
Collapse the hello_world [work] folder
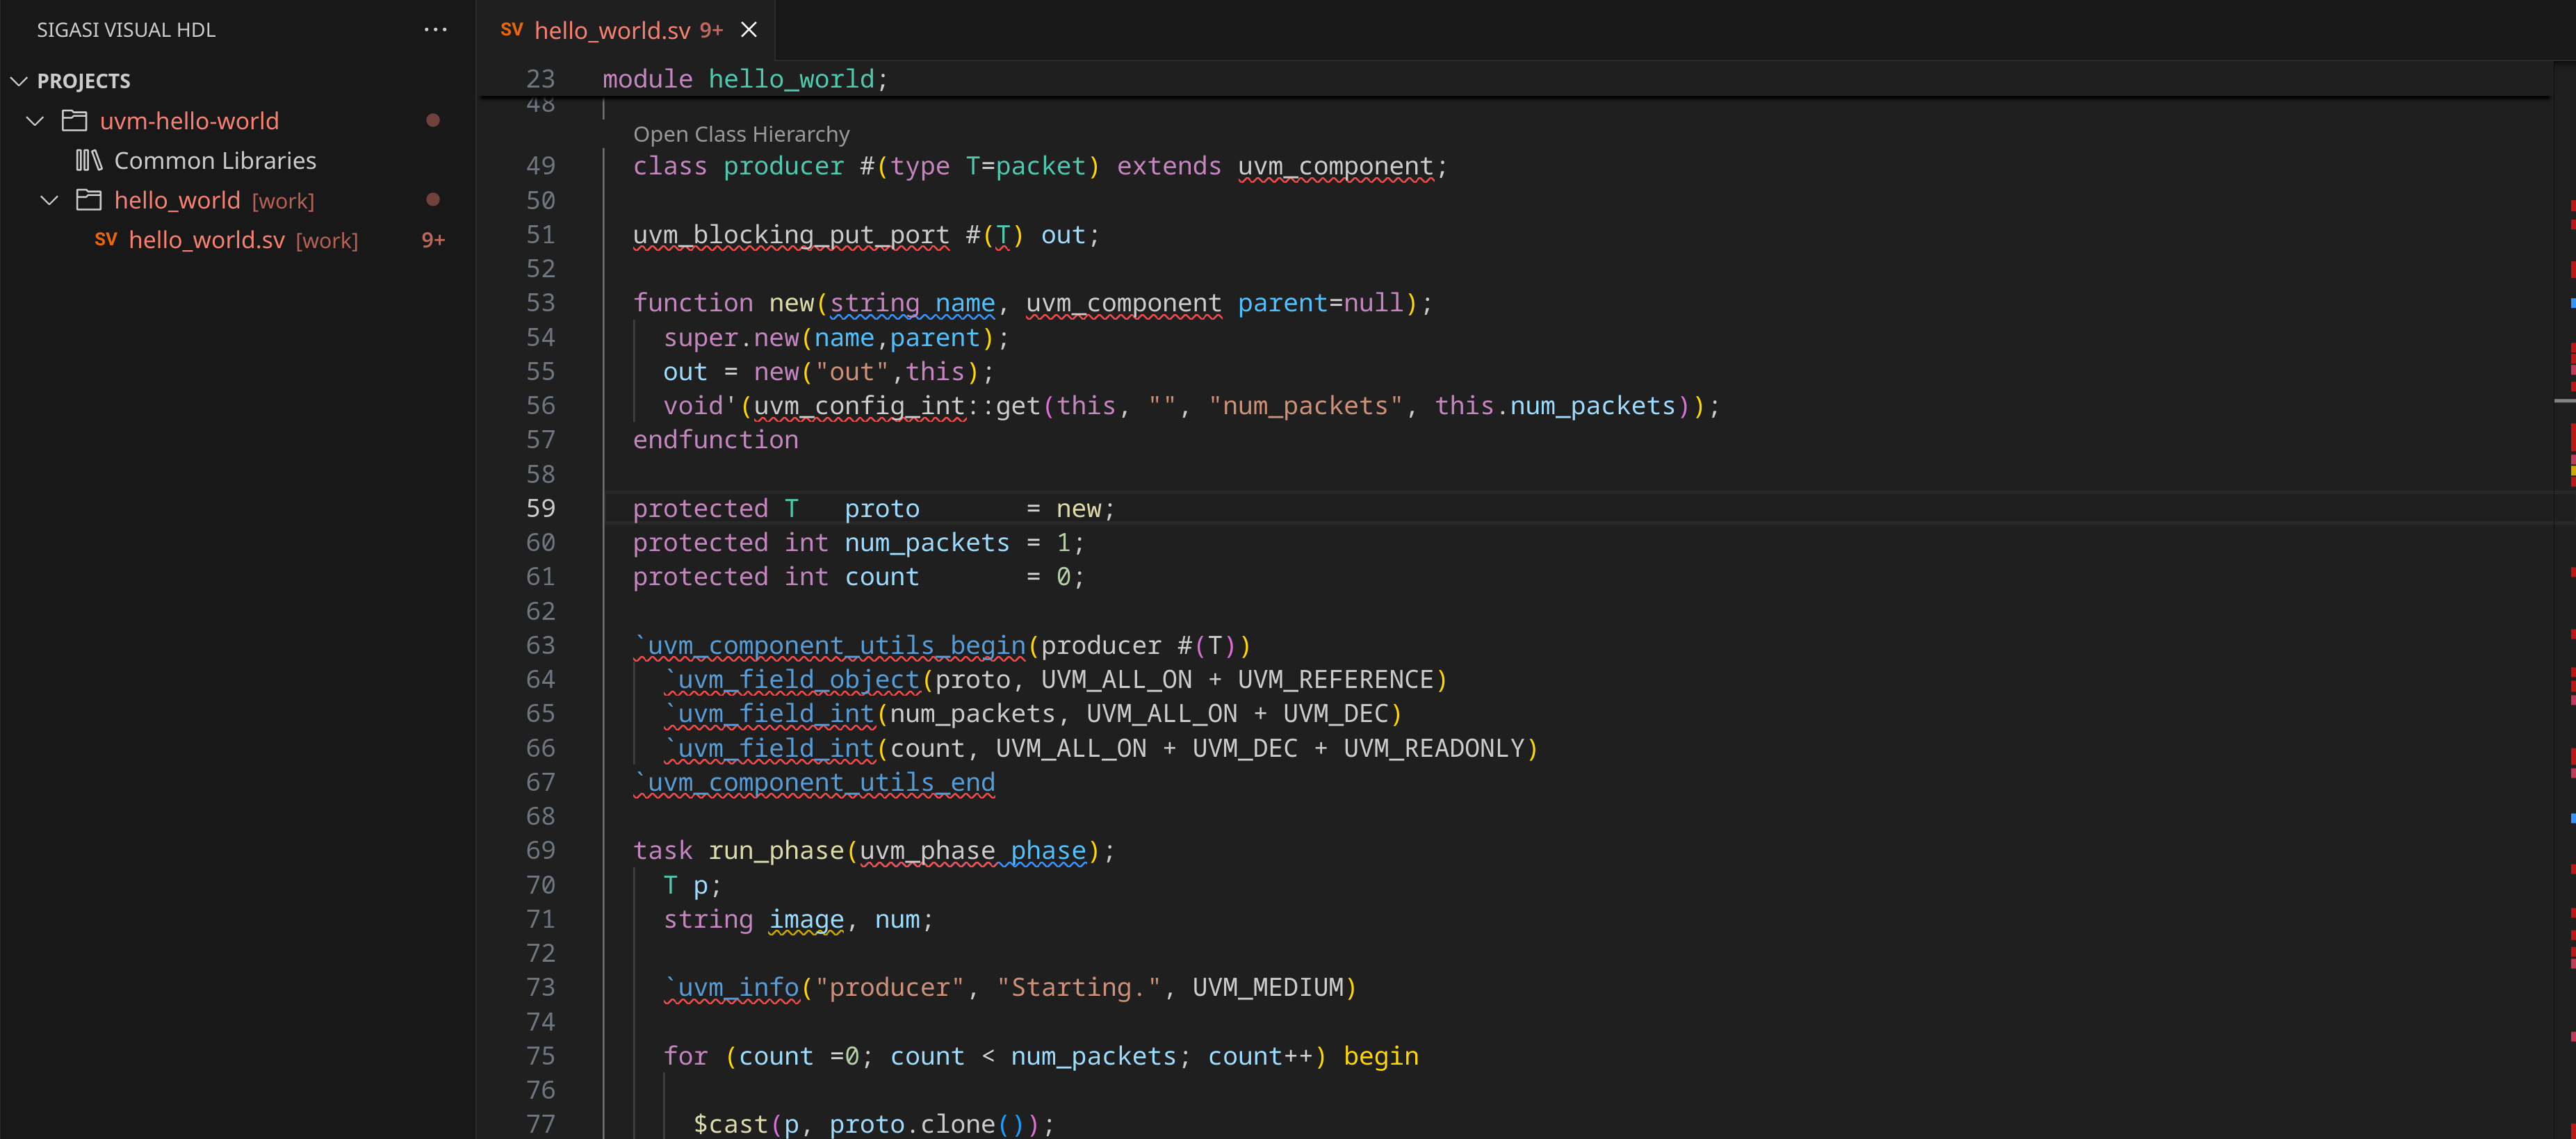pos(49,200)
